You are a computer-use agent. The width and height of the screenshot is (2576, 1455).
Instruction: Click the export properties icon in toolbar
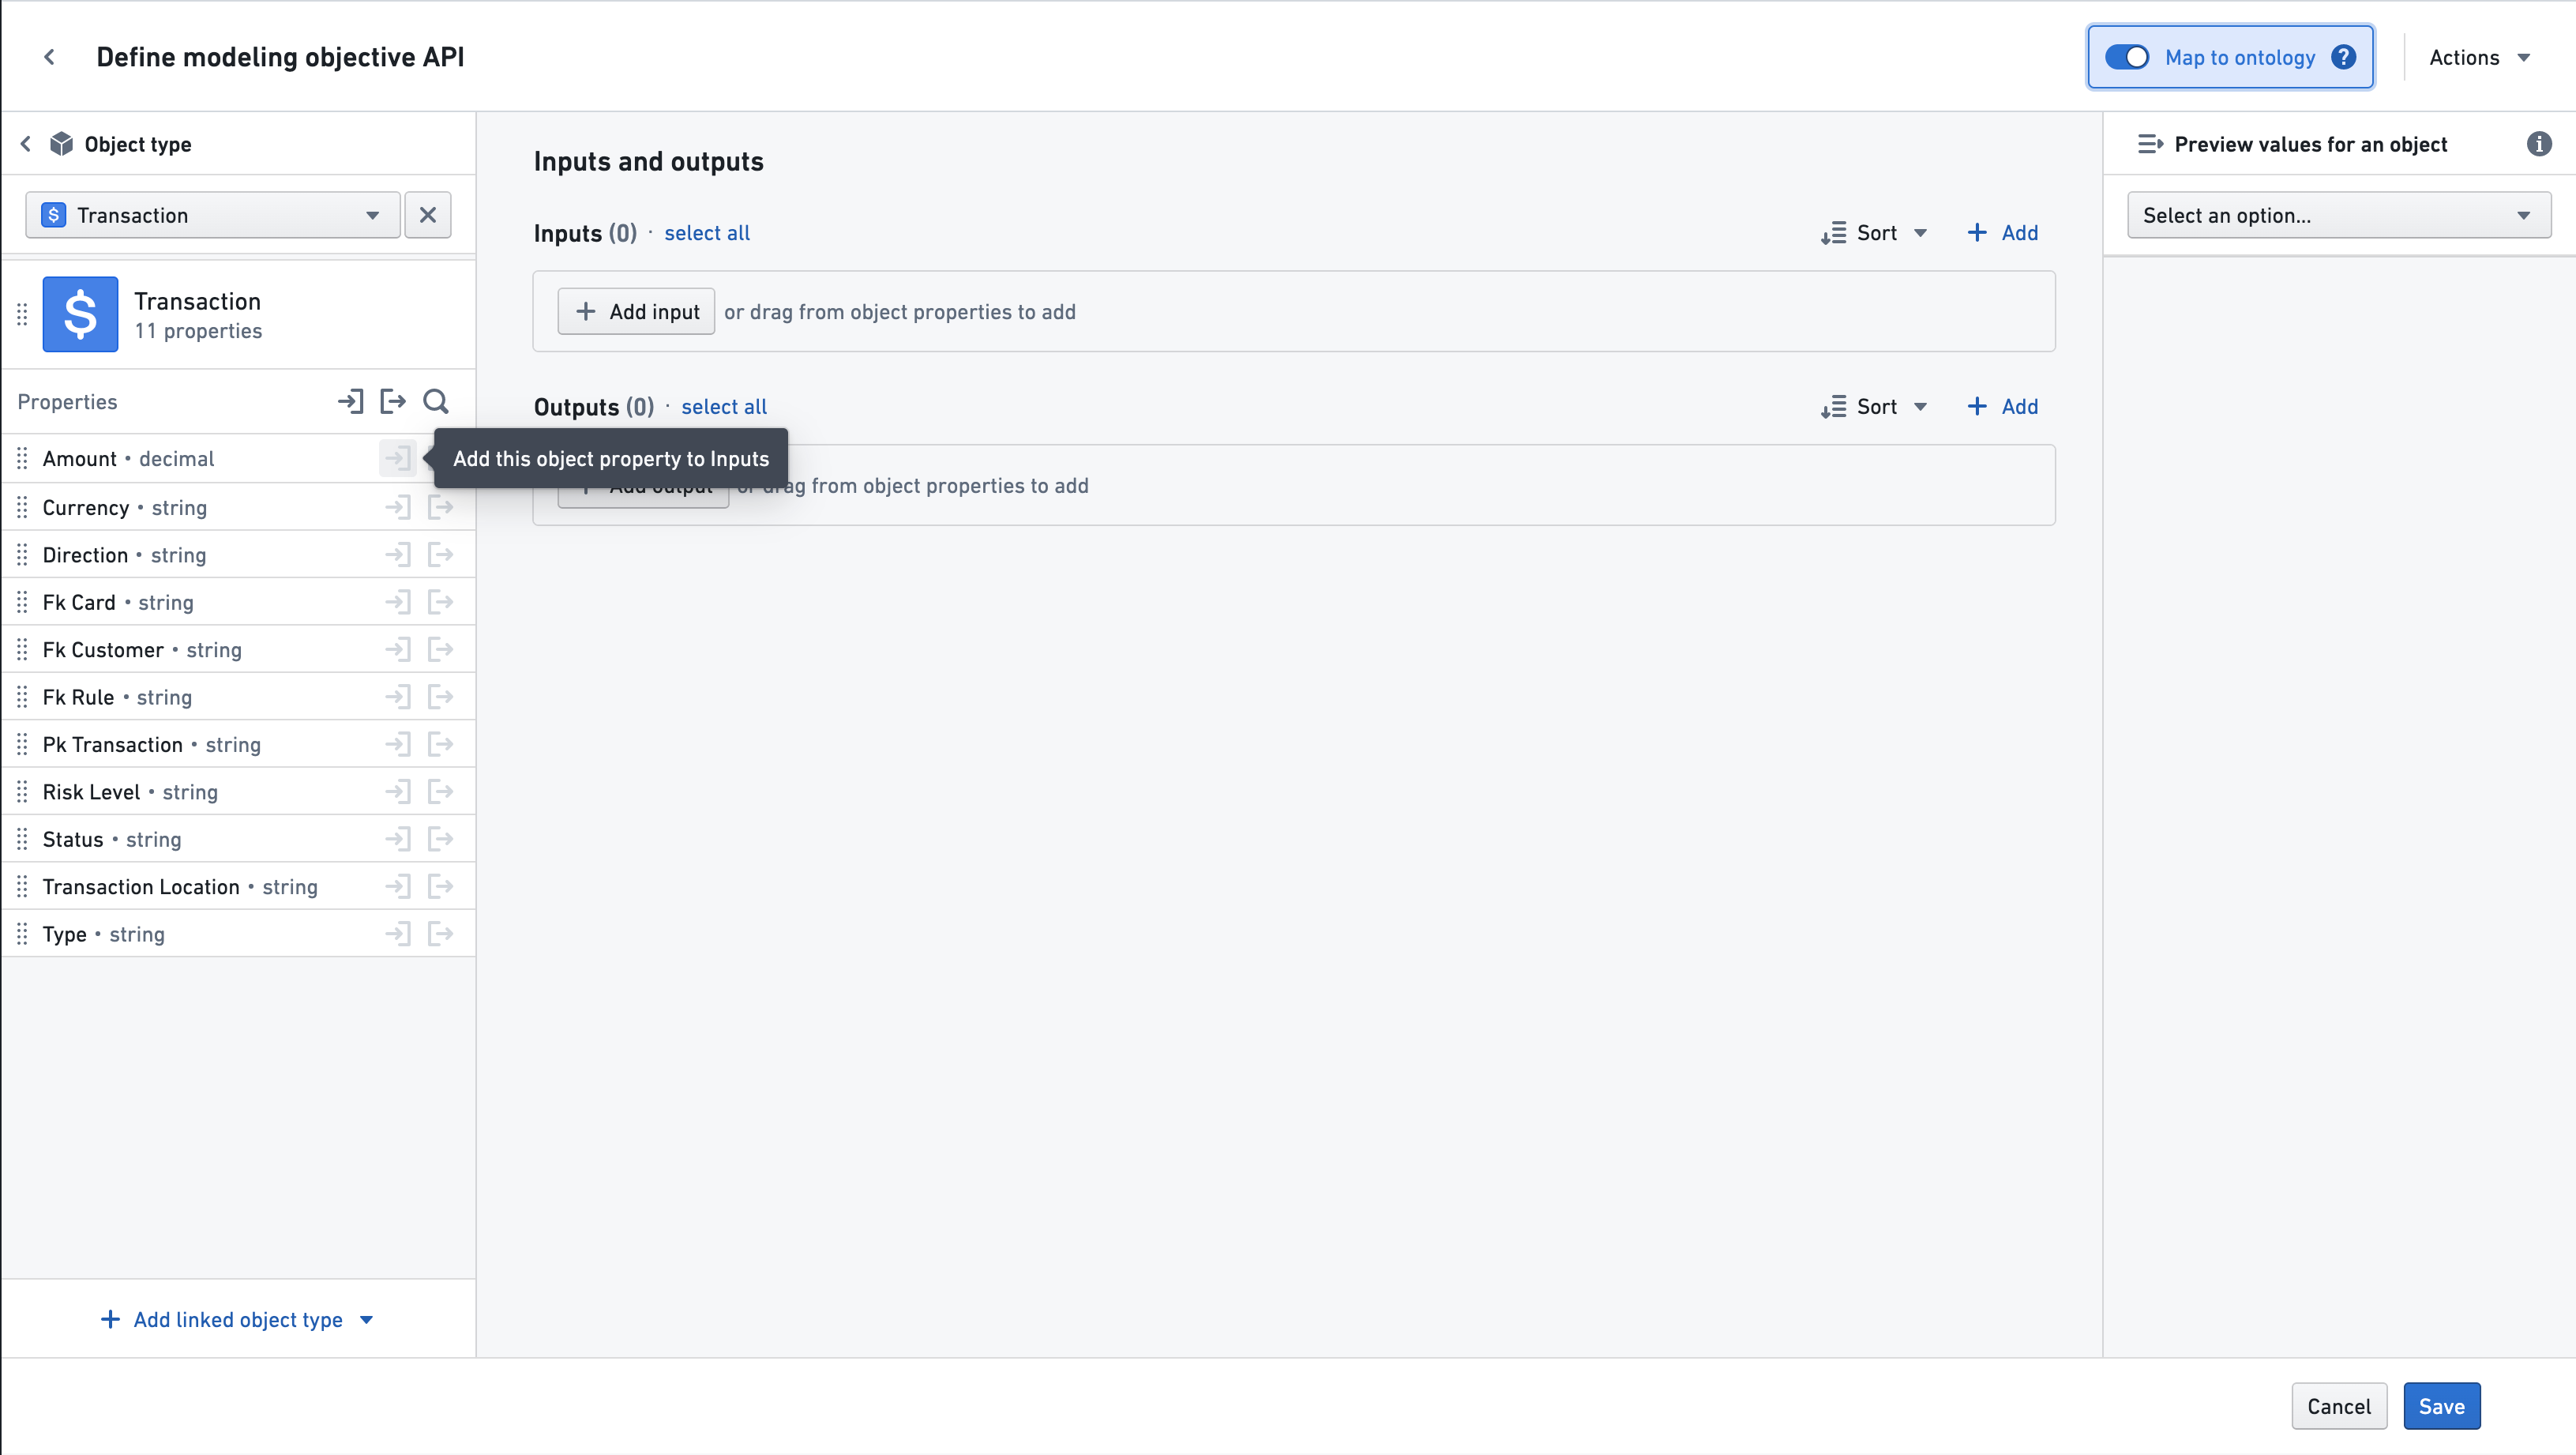(392, 402)
